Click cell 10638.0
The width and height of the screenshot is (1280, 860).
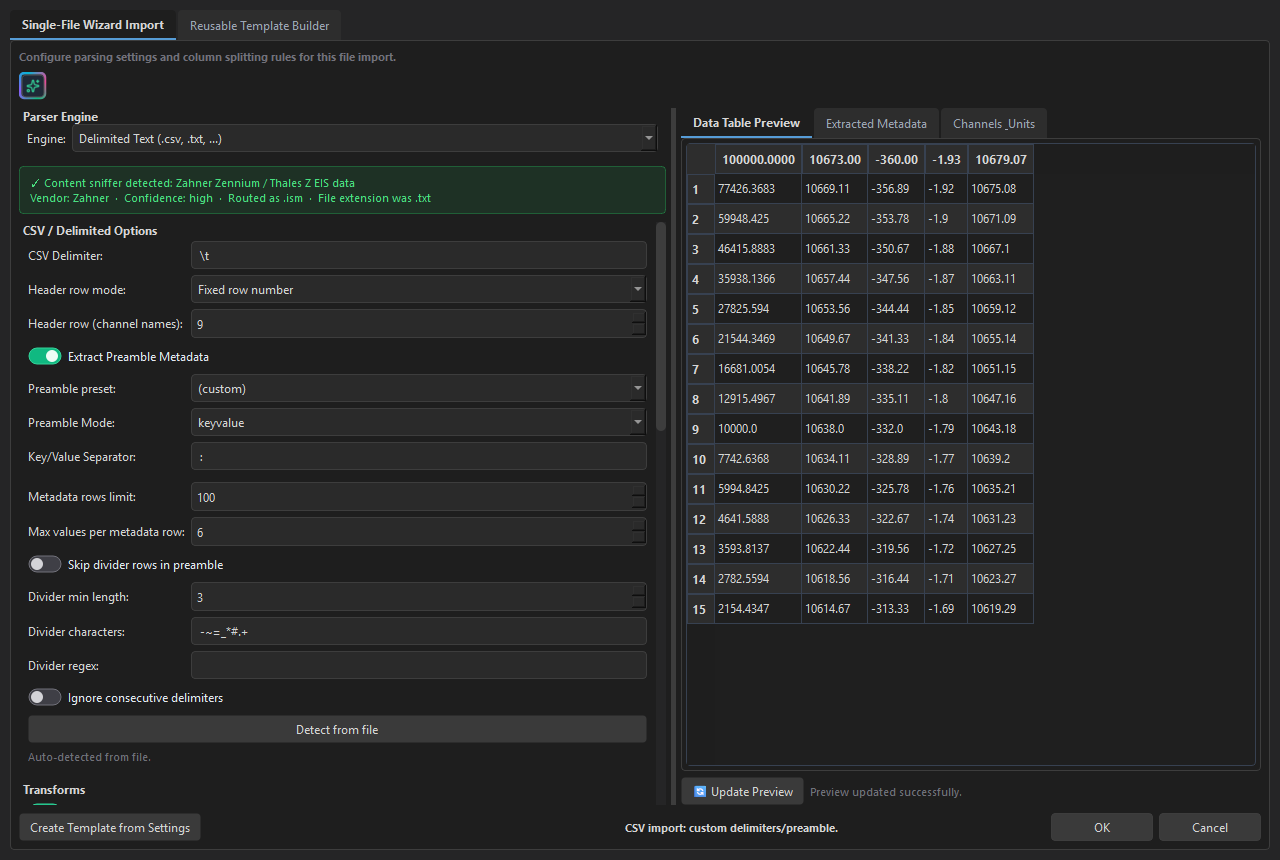pos(834,429)
